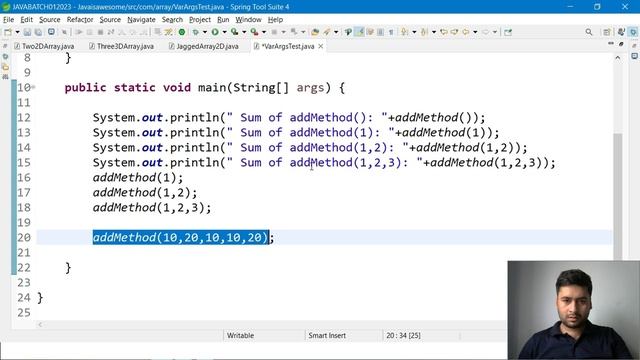Collapse the main method fold marker
640x360 pixels.
coord(33,87)
